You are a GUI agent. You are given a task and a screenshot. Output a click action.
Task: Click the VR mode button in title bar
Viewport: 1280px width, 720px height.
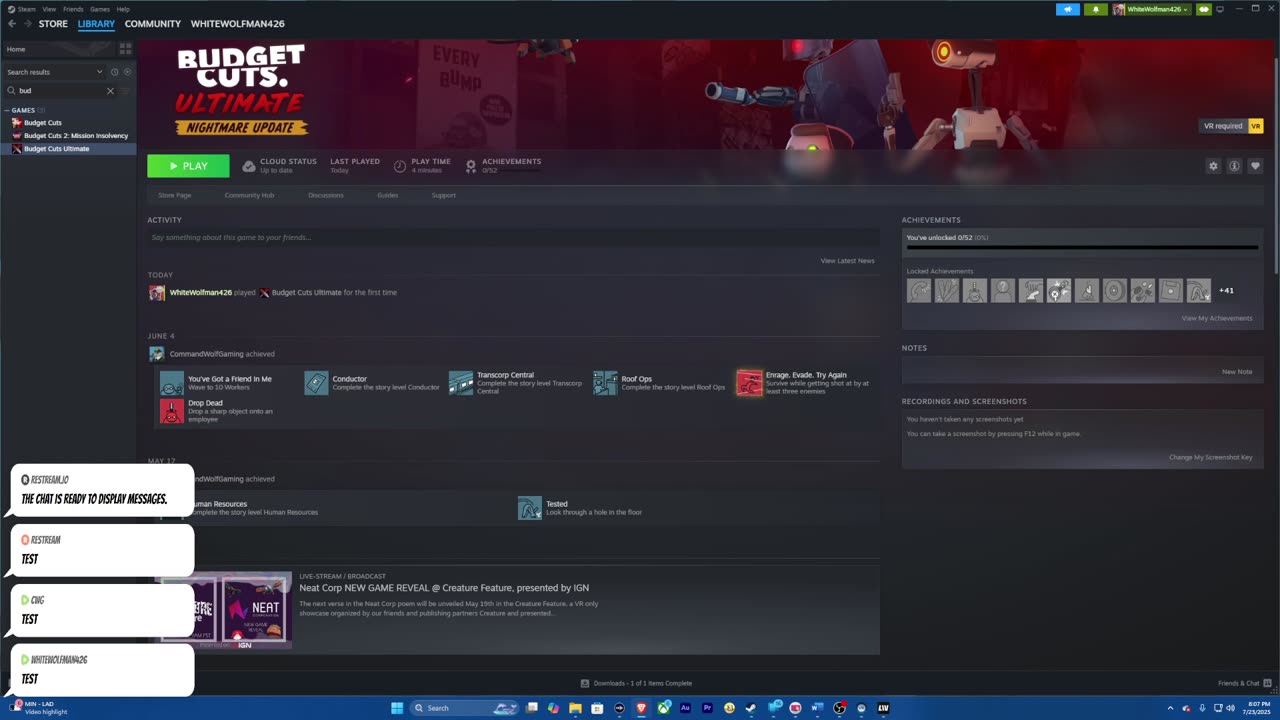(1204, 9)
